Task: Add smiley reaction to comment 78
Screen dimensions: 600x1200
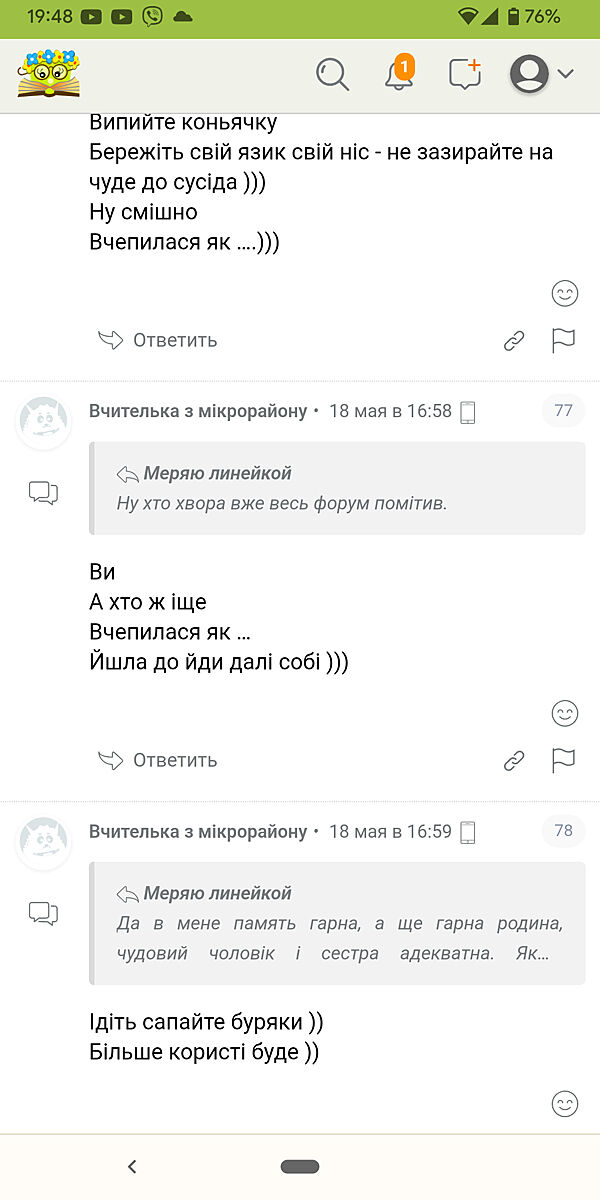Action: coord(565,1104)
